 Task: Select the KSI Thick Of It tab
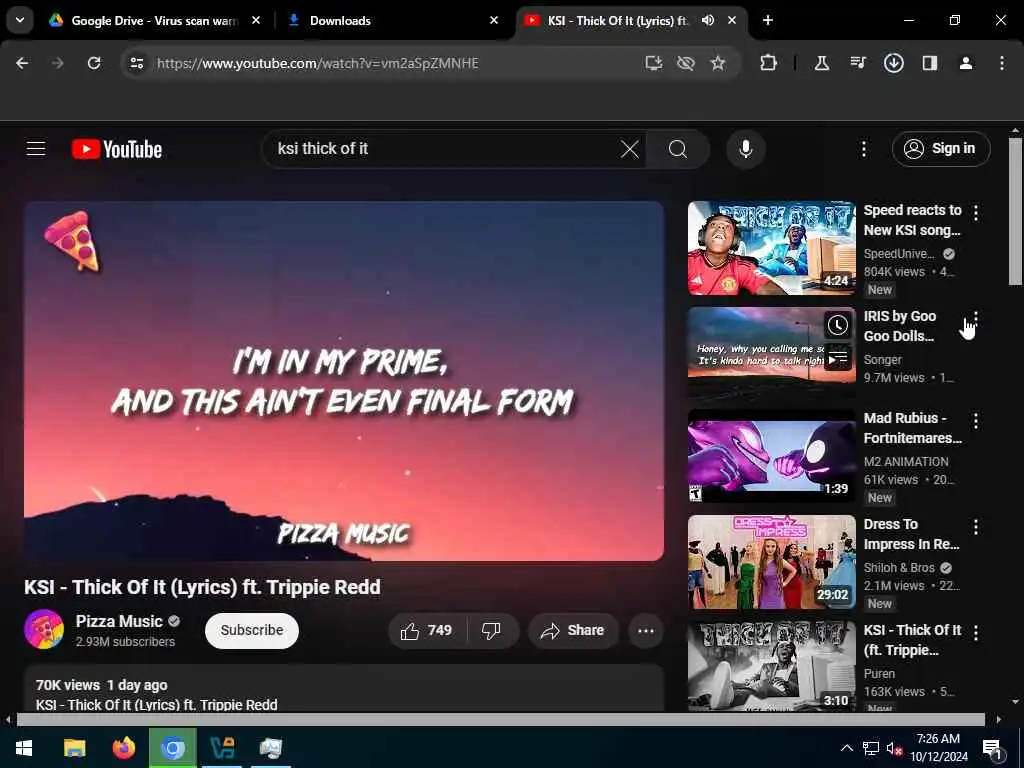618,20
